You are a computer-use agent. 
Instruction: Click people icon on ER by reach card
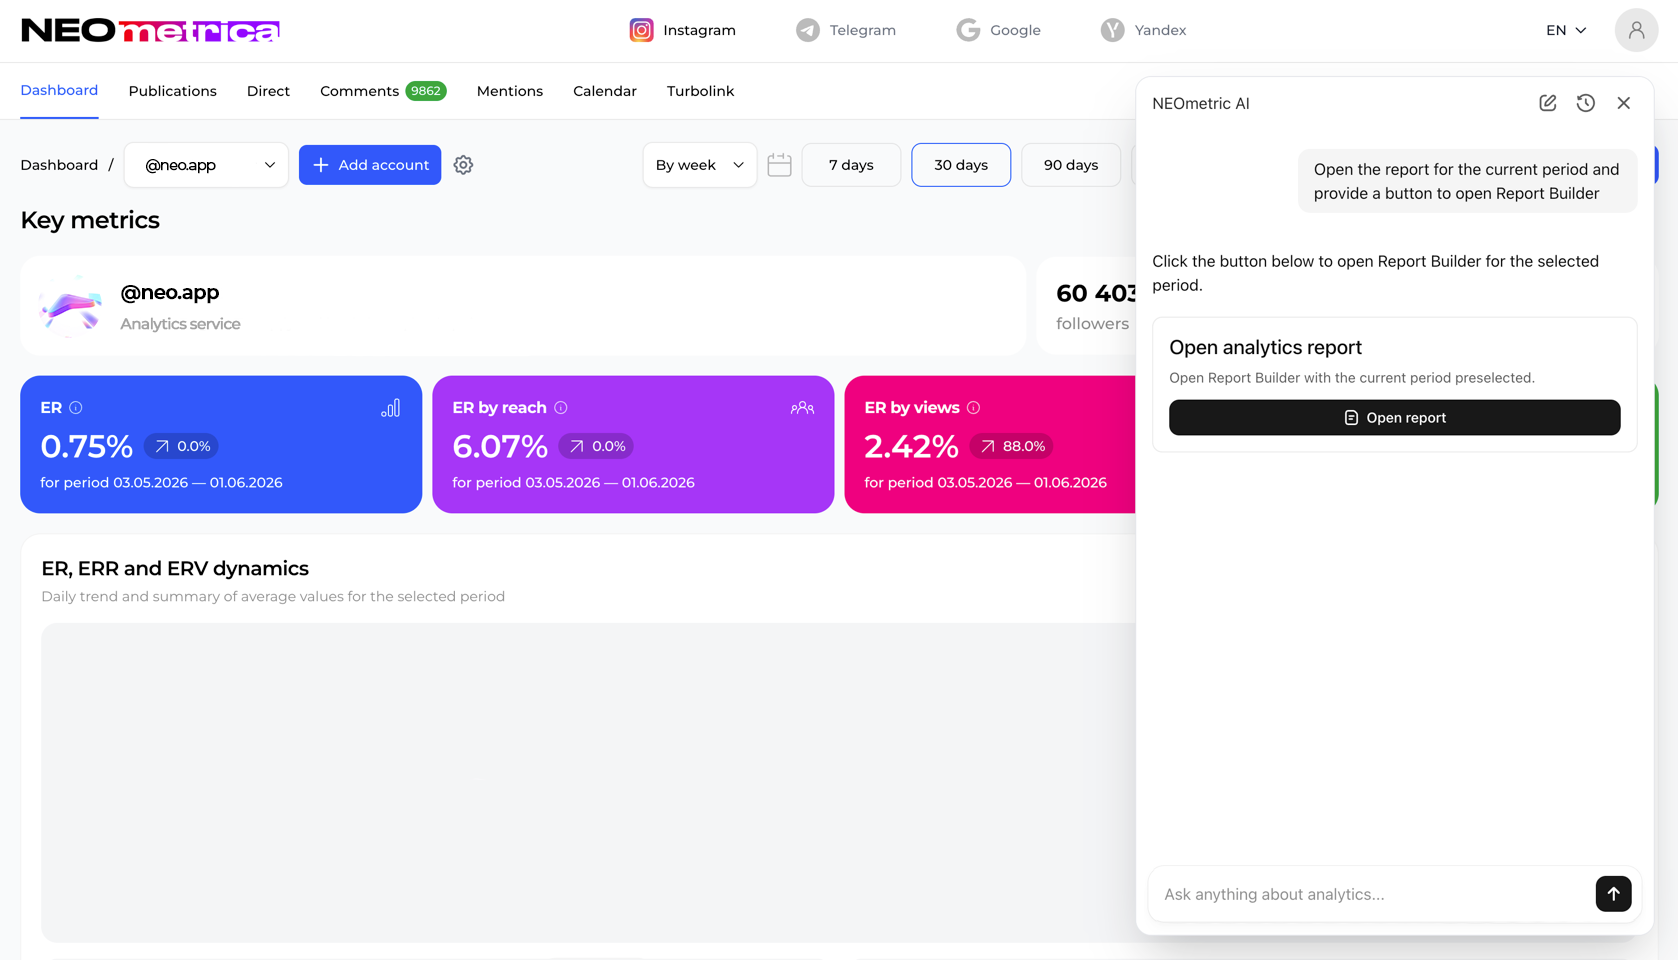802,408
